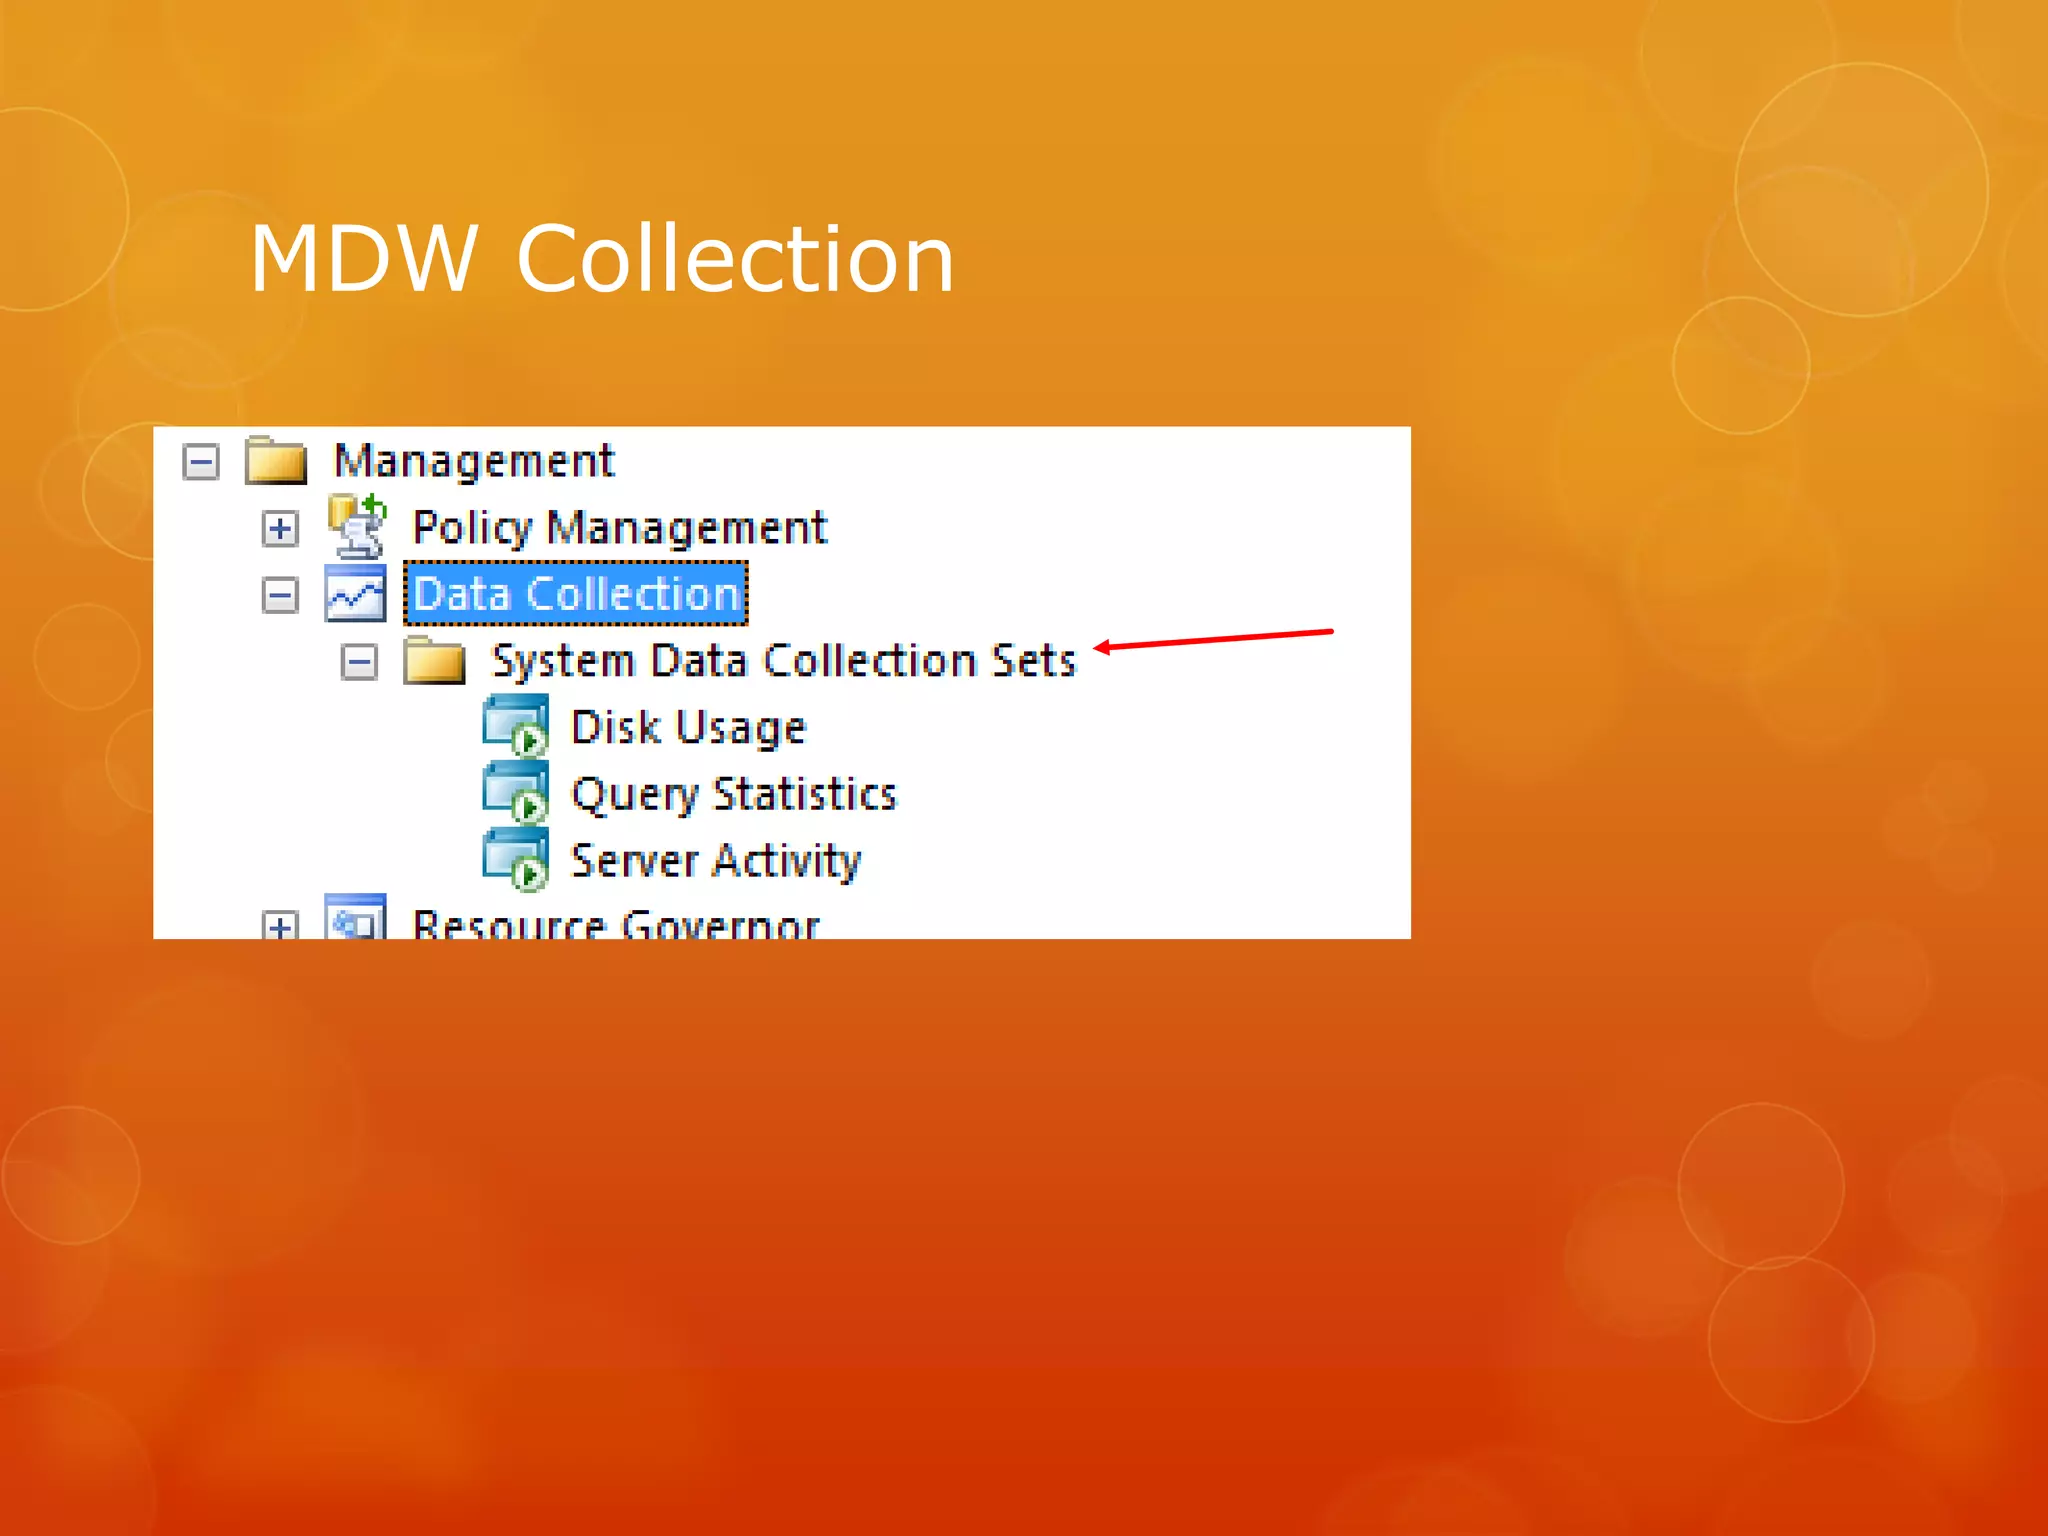Click the MDW Collection slide title
The height and width of the screenshot is (1536, 2048).
601,259
